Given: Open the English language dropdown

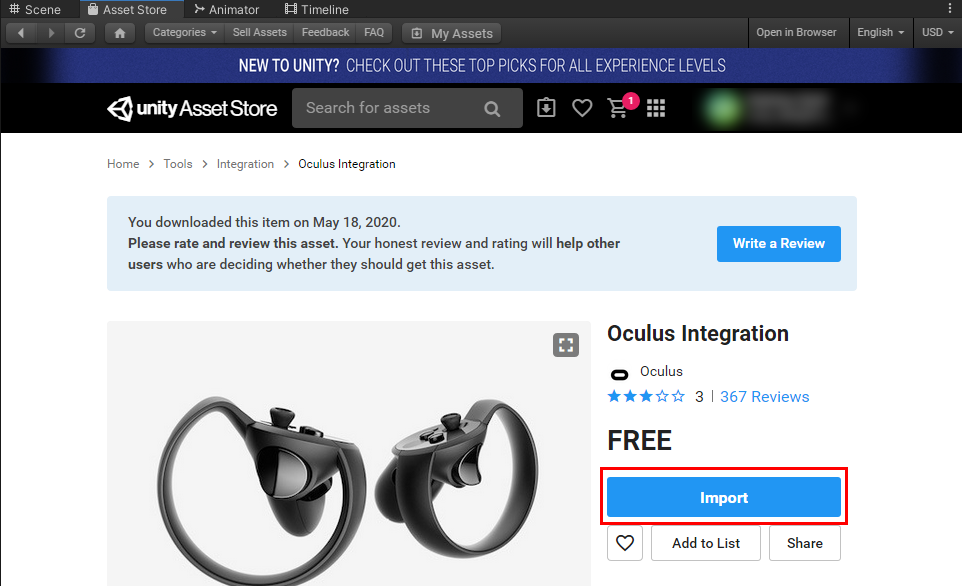Looking at the screenshot, I should (x=880, y=33).
